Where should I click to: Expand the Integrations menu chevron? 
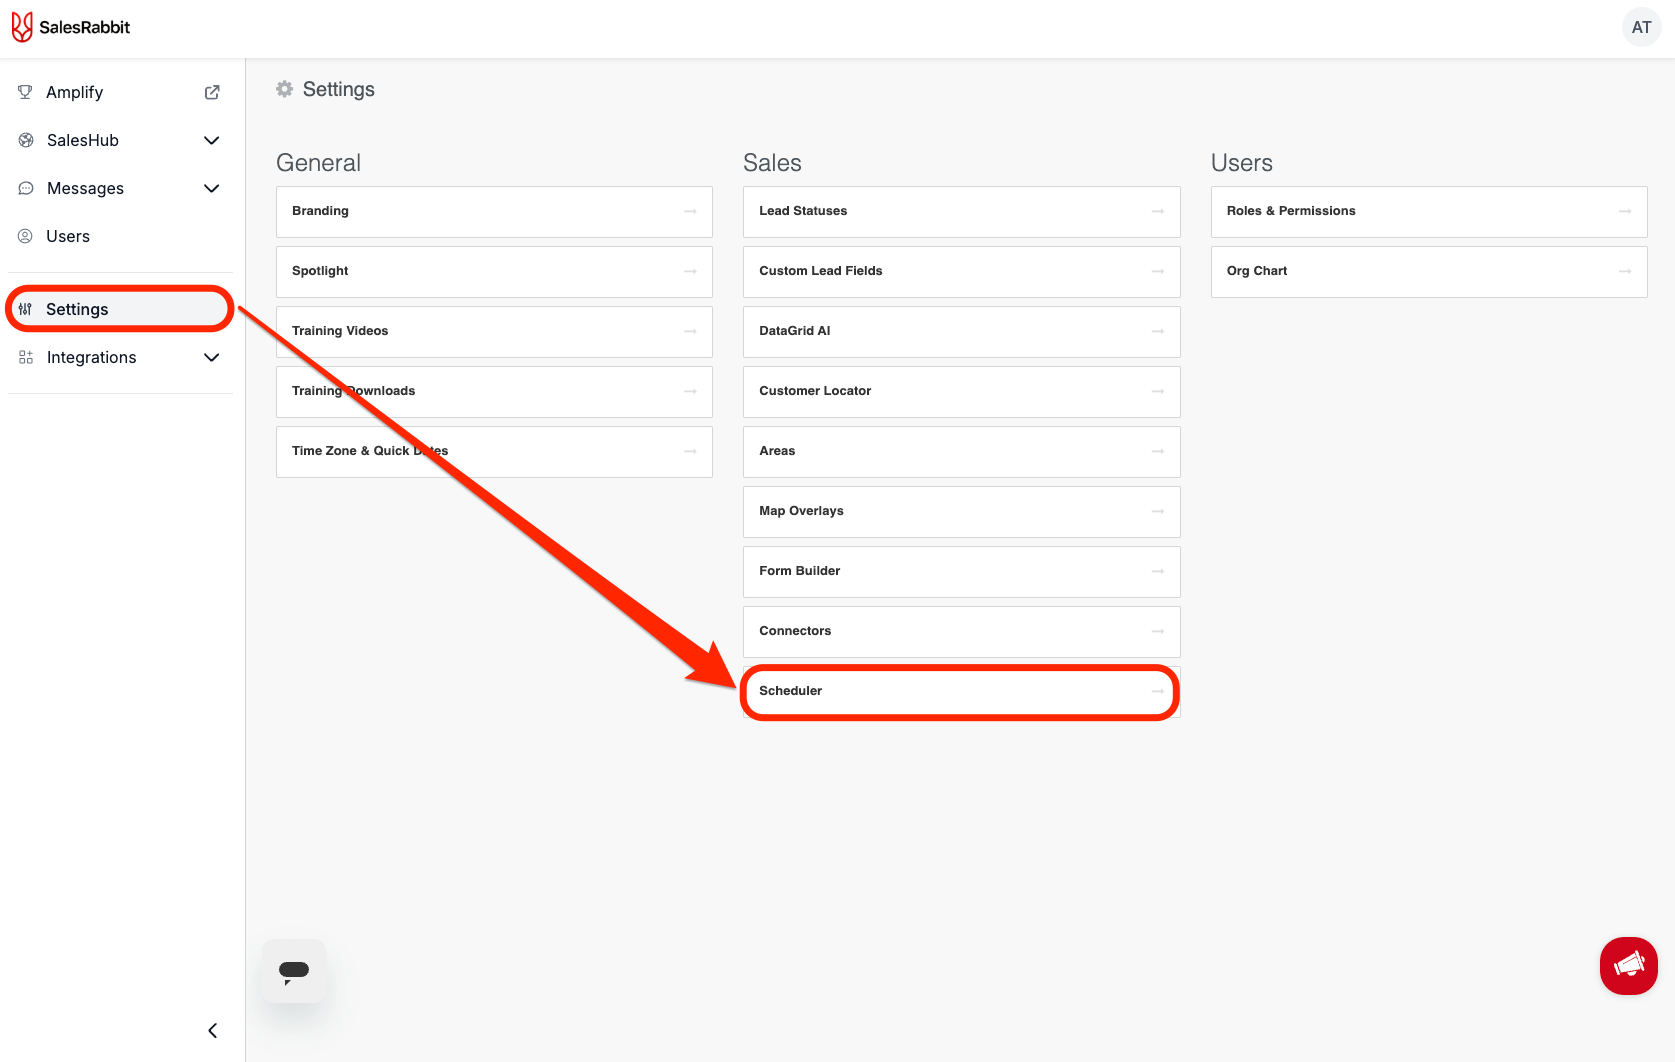click(x=212, y=357)
